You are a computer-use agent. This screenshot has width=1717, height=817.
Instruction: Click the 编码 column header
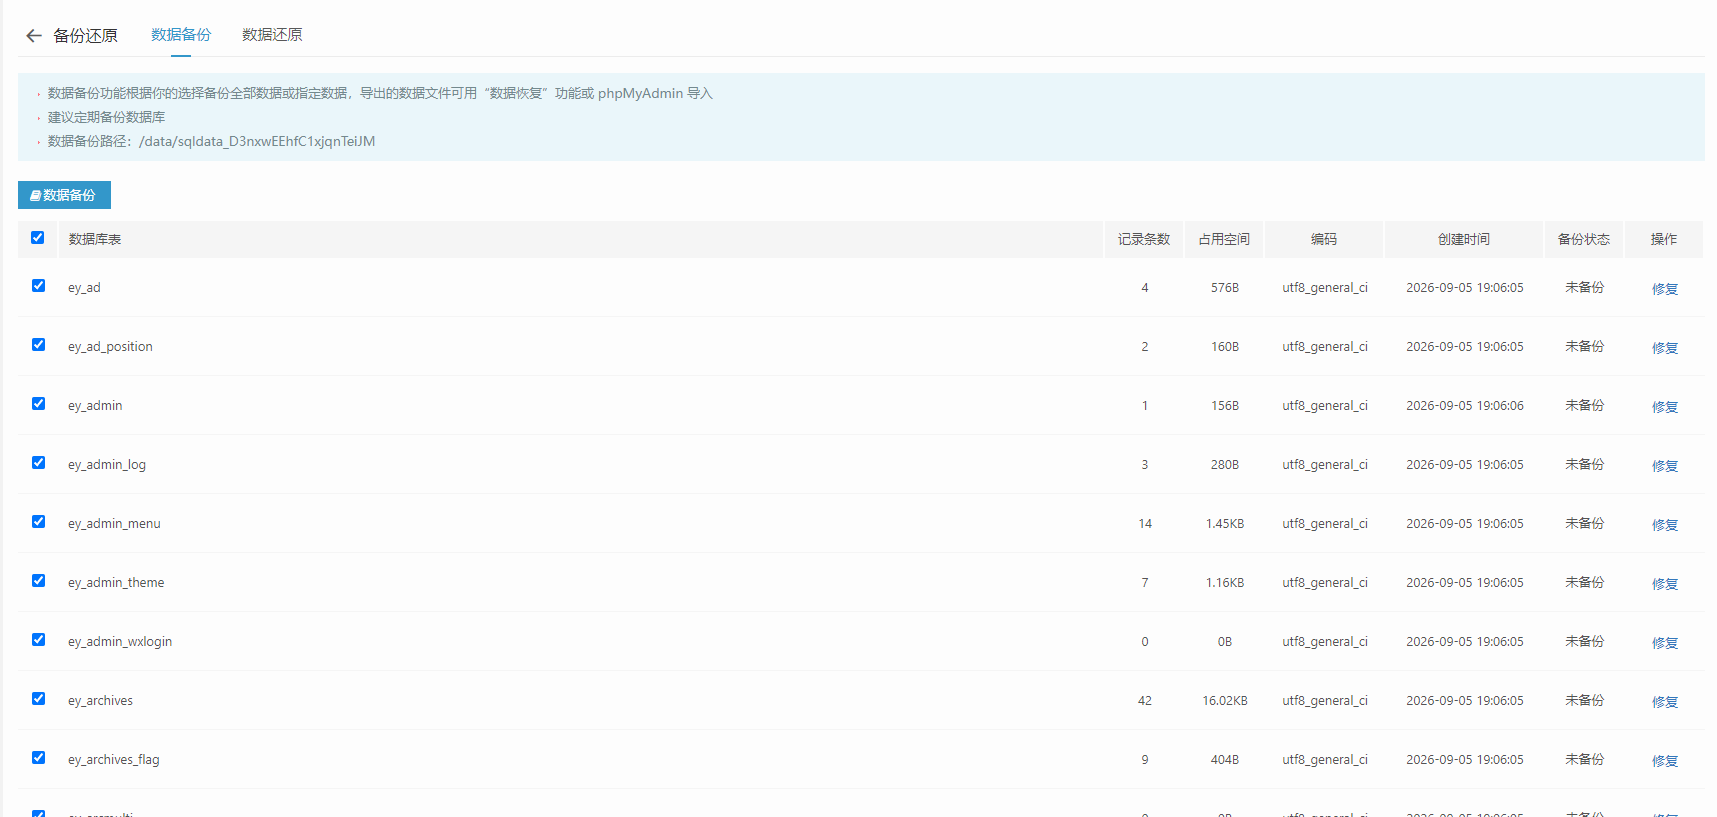click(1324, 240)
